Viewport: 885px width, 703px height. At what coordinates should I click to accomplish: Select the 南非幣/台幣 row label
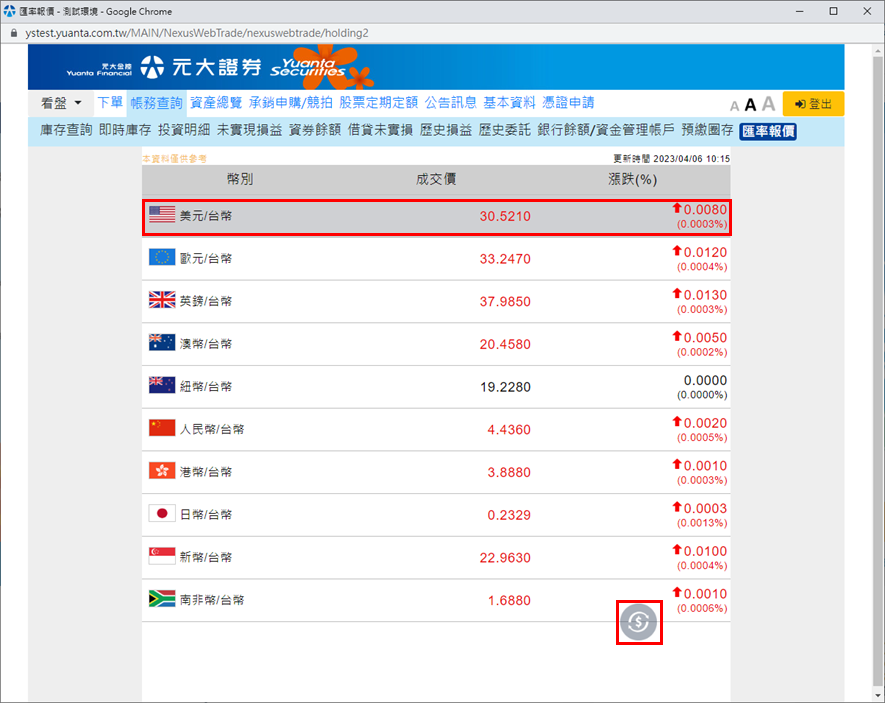pyautogui.click(x=212, y=600)
